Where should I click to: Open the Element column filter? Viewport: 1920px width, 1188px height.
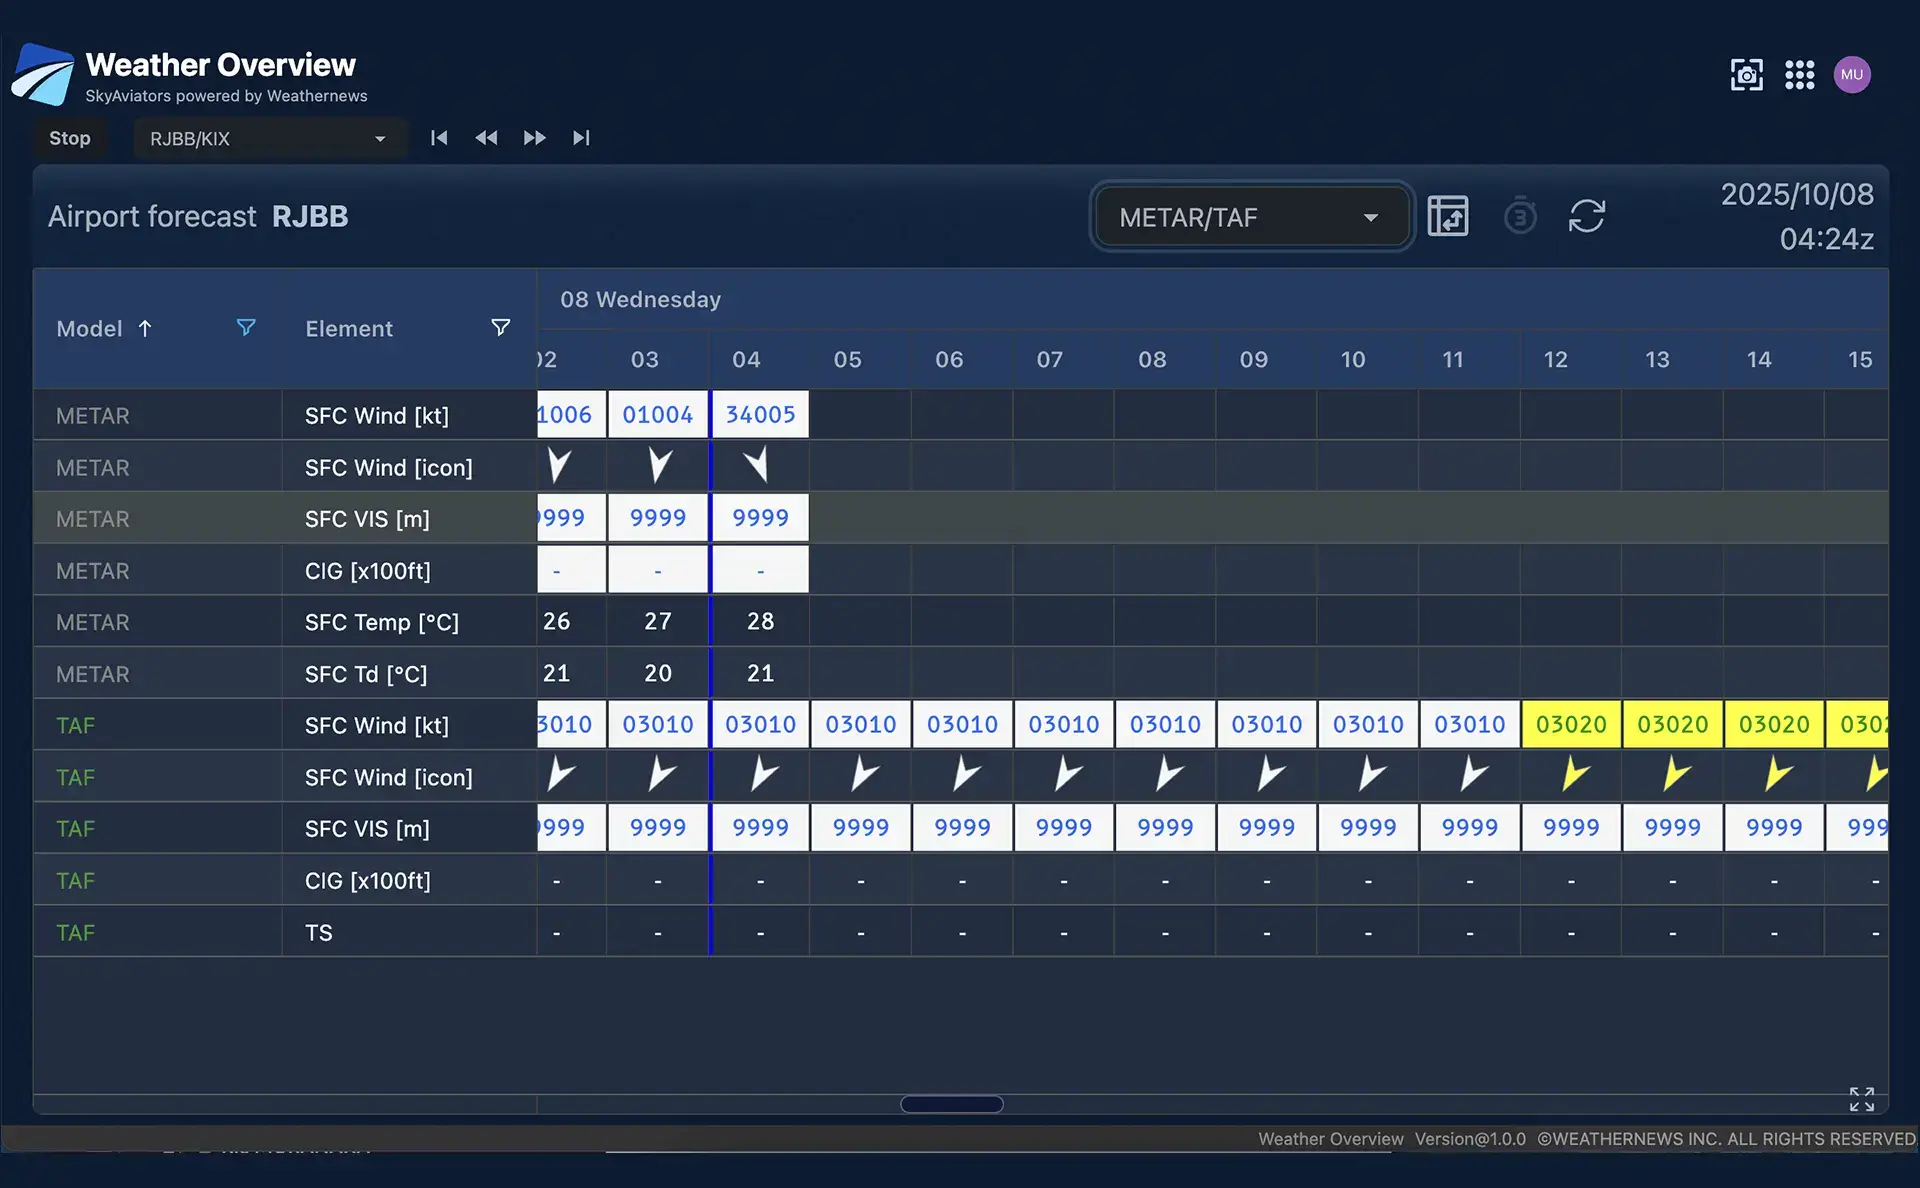[501, 328]
